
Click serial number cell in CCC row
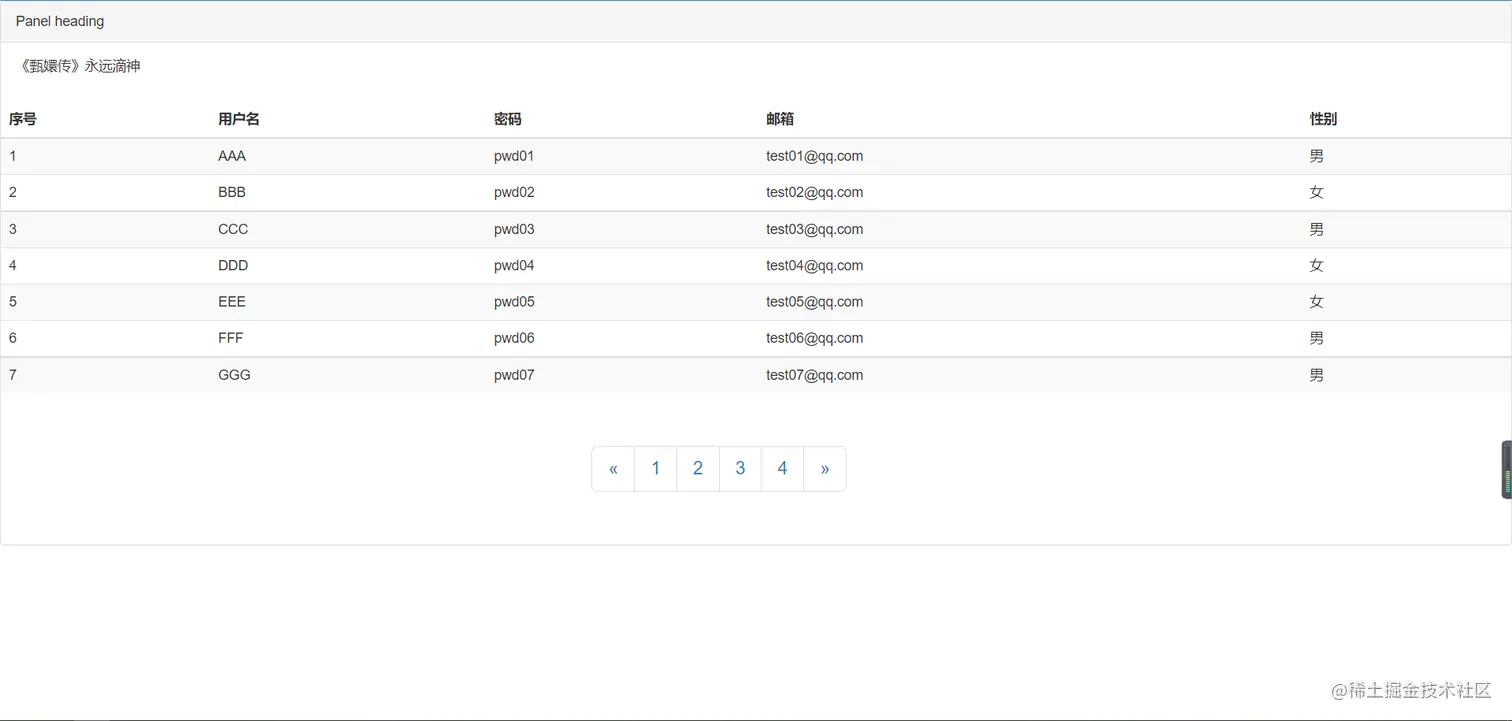pyautogui.click(x=13, y=229)
